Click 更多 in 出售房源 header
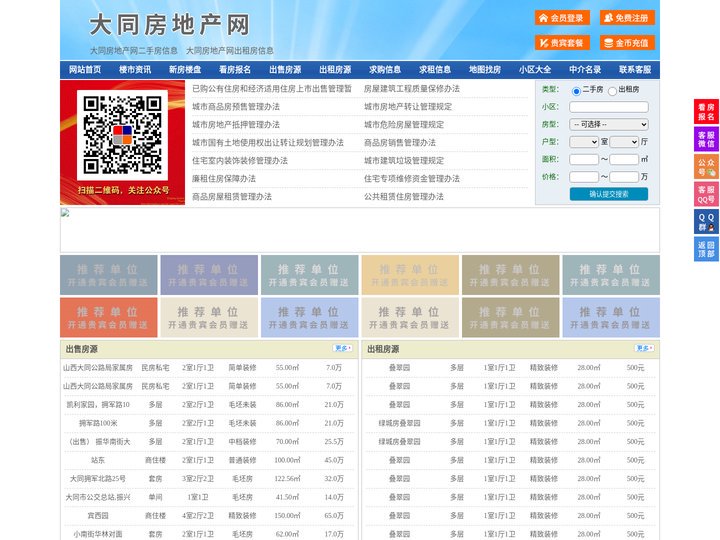Image resolution: width=720 pixels, height=540 pixels. [343, 349]
